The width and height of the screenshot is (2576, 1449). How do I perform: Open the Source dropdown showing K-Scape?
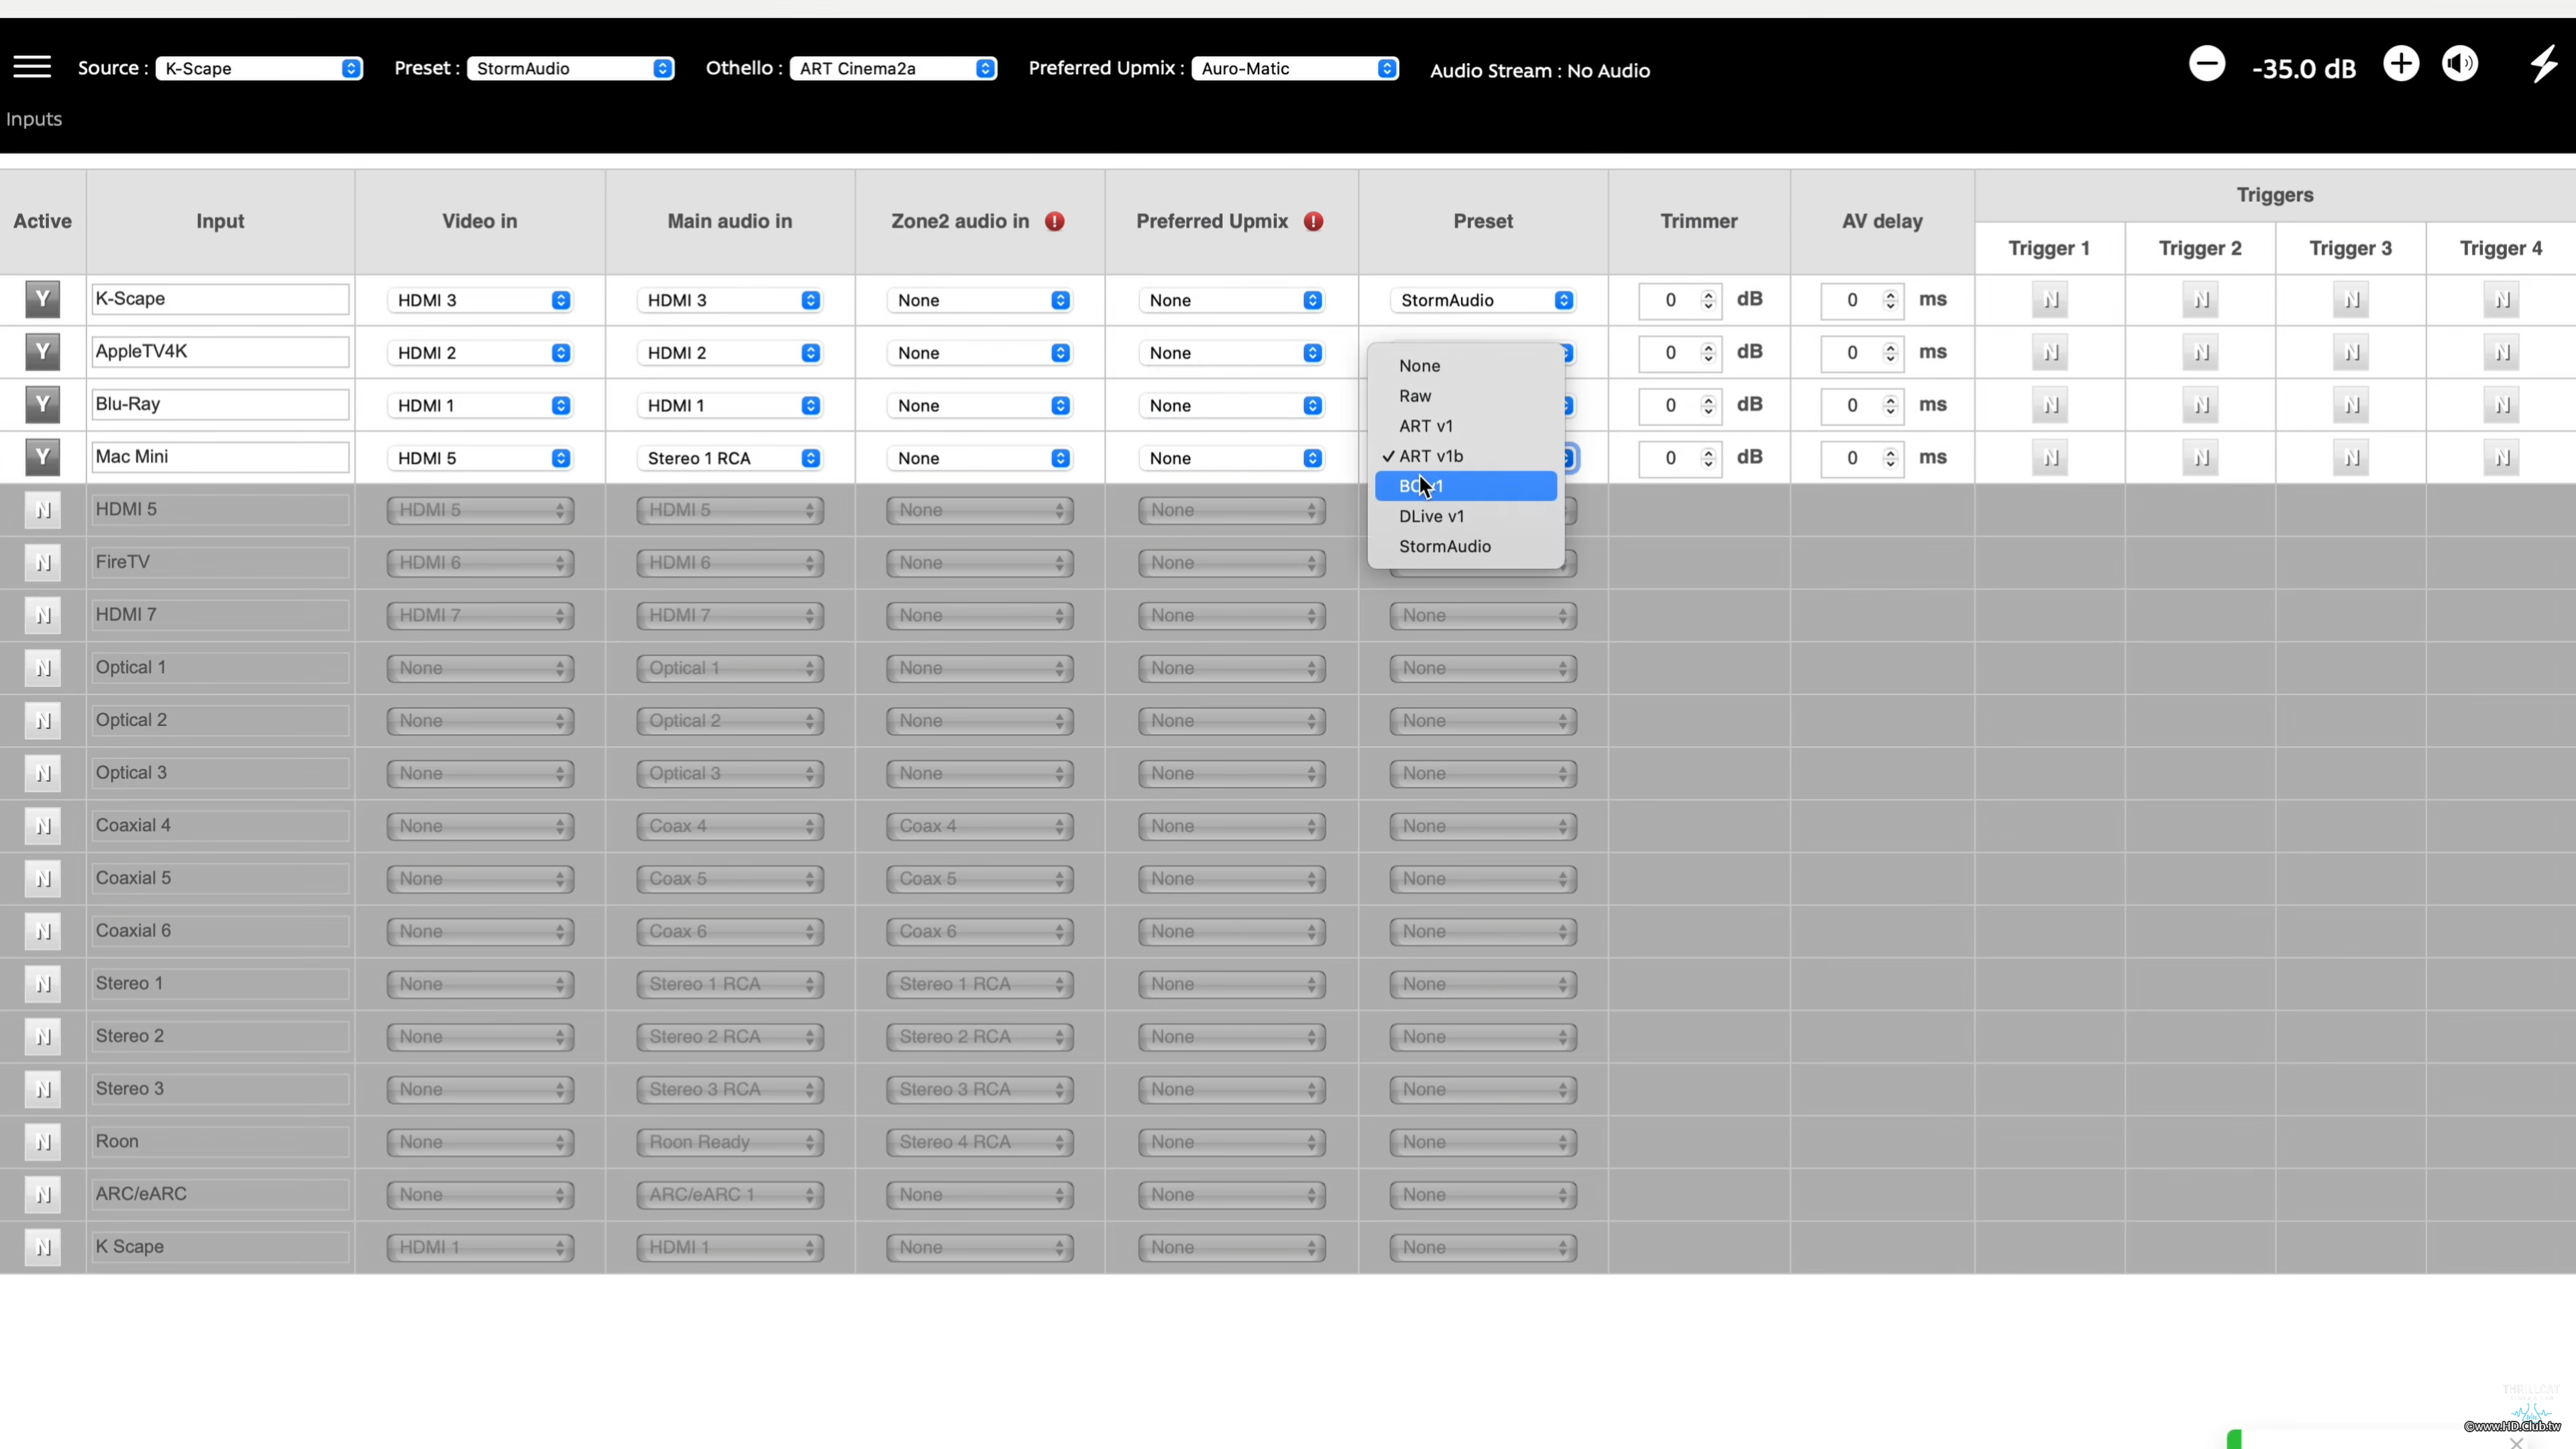click(259, 69)
